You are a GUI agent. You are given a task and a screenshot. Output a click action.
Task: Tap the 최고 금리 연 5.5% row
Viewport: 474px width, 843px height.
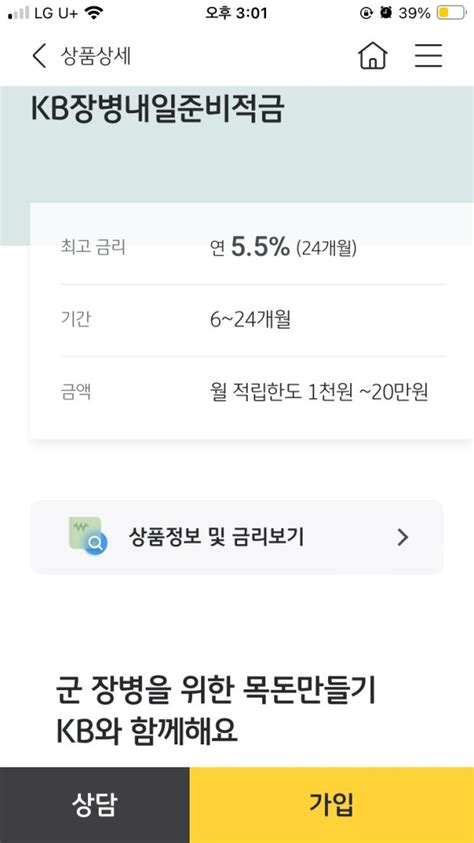[253, 248]
